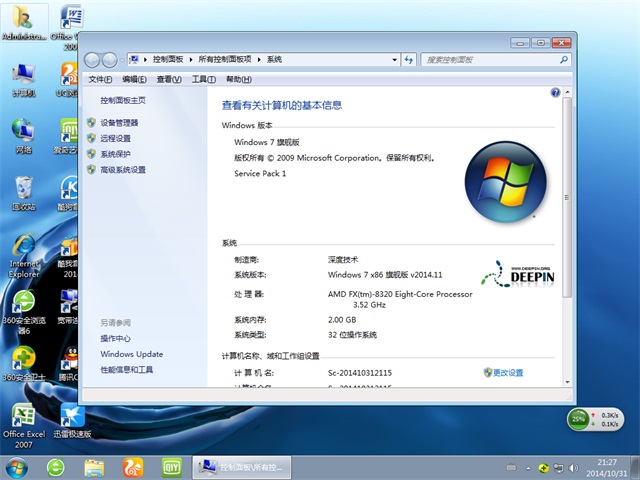Expand arrow after 控制面板 breadcrumb

pos(191,60)
